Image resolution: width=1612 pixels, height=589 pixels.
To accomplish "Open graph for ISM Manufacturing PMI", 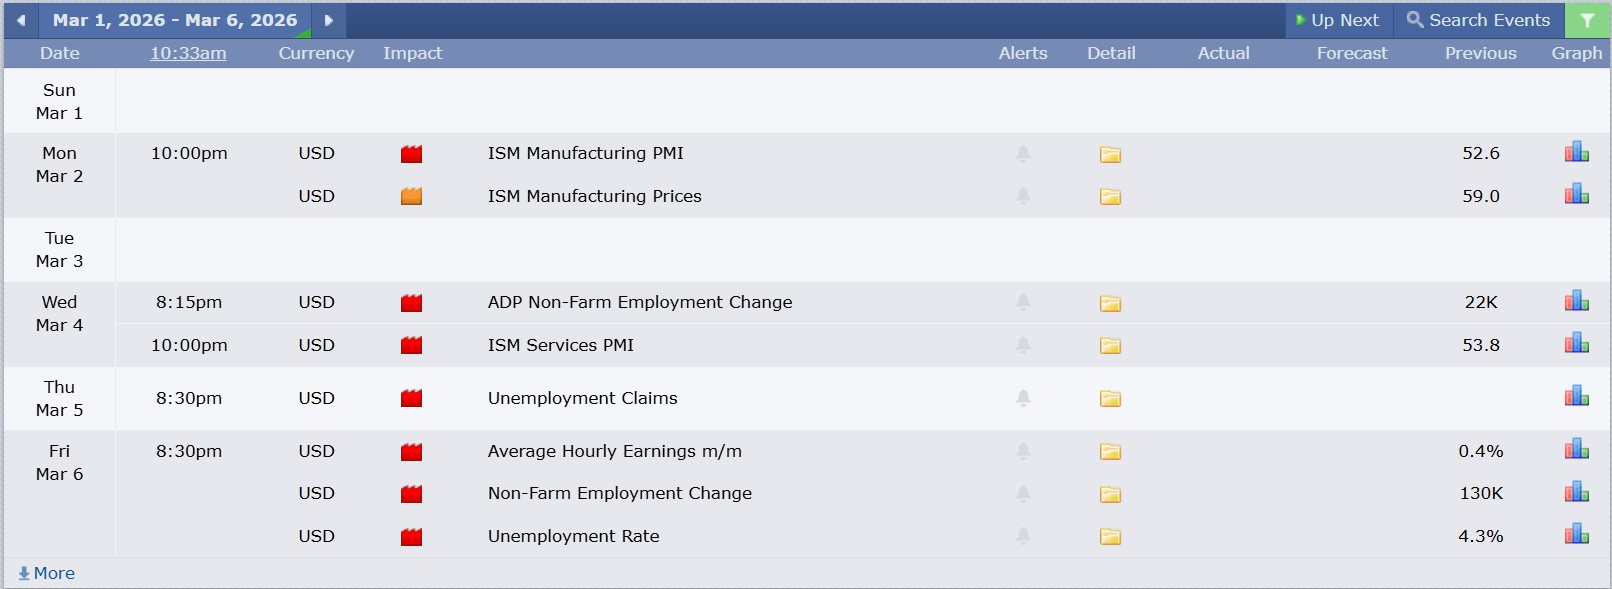I will click(x=1576, y=153).
